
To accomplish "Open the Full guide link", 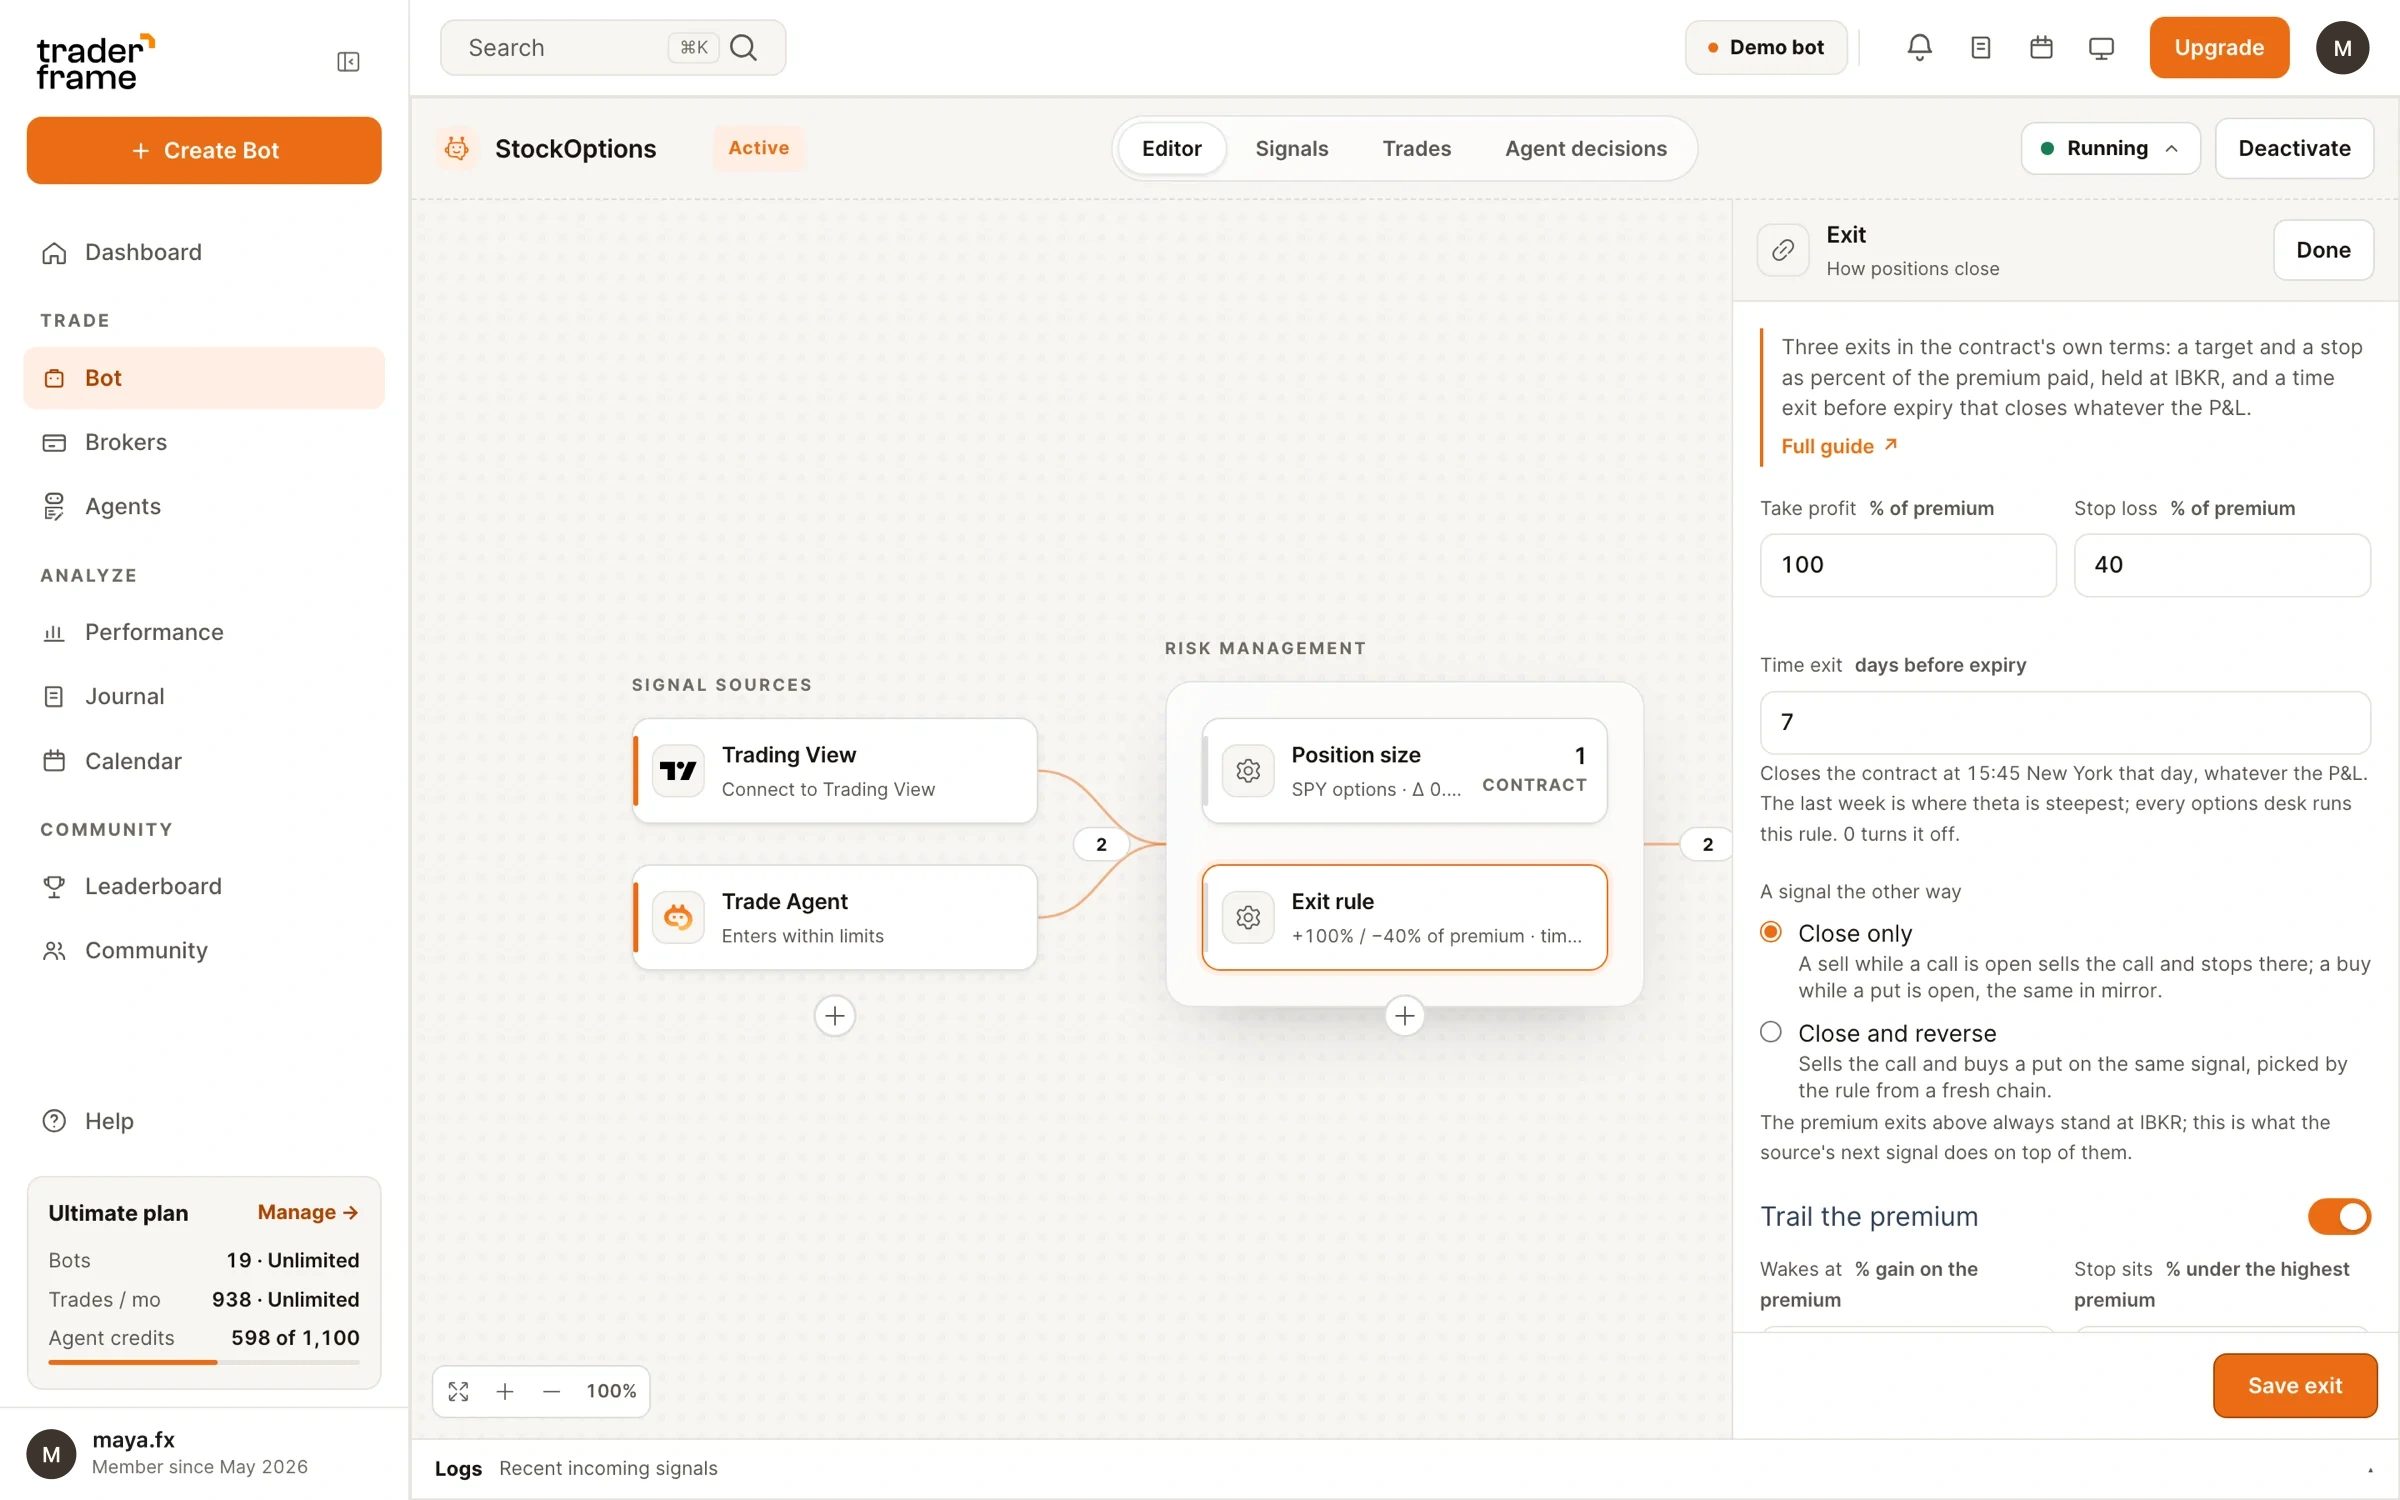I will tap(1839, 446).
